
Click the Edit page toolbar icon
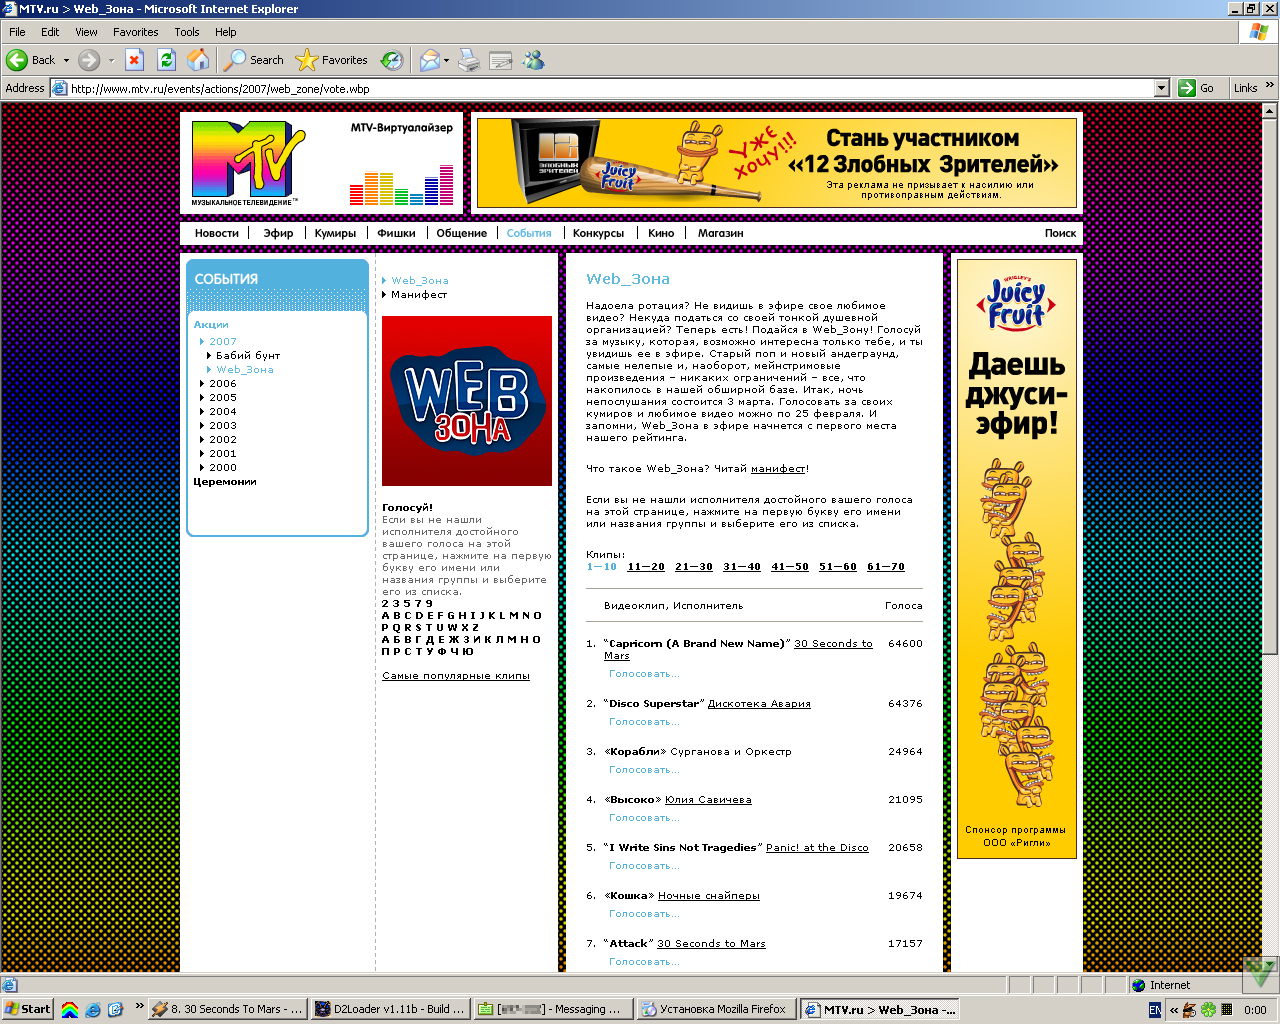[x=501, y=60]
